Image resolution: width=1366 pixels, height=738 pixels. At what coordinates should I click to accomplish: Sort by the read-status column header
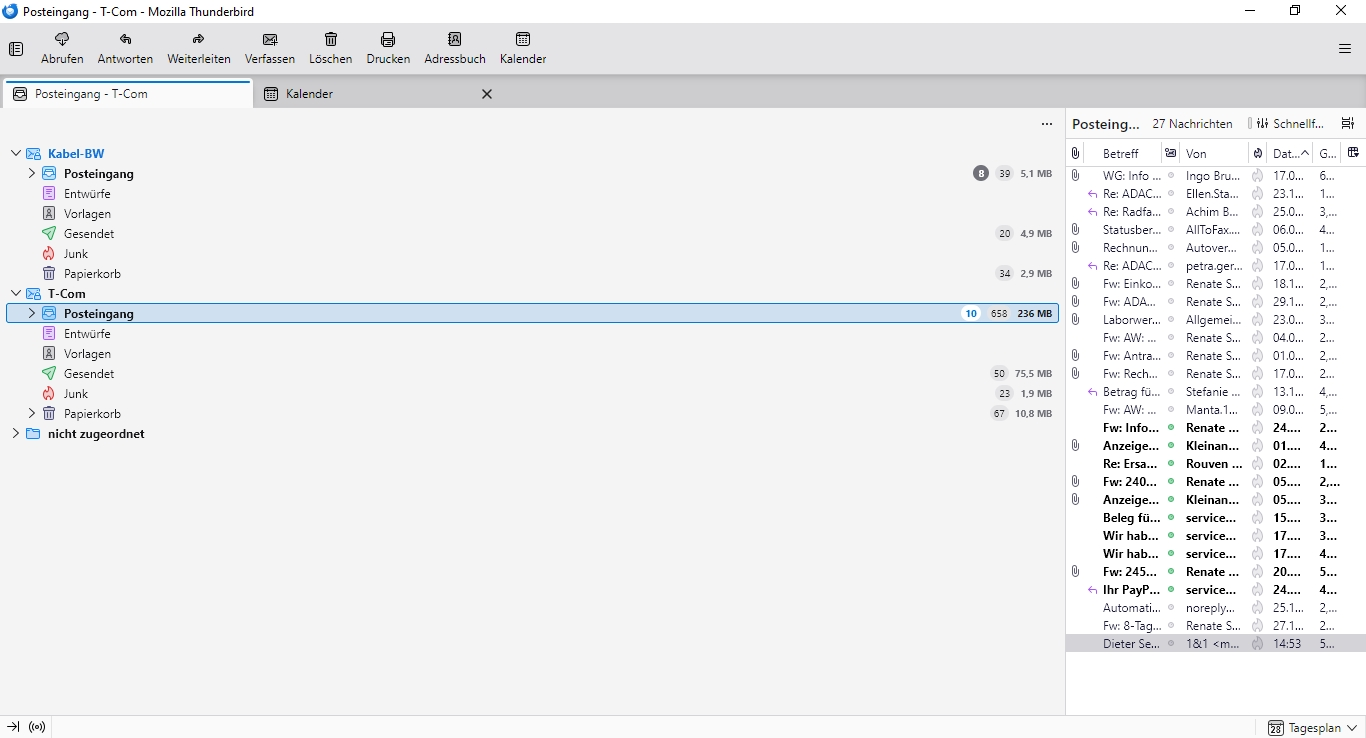click(1170, 154)
